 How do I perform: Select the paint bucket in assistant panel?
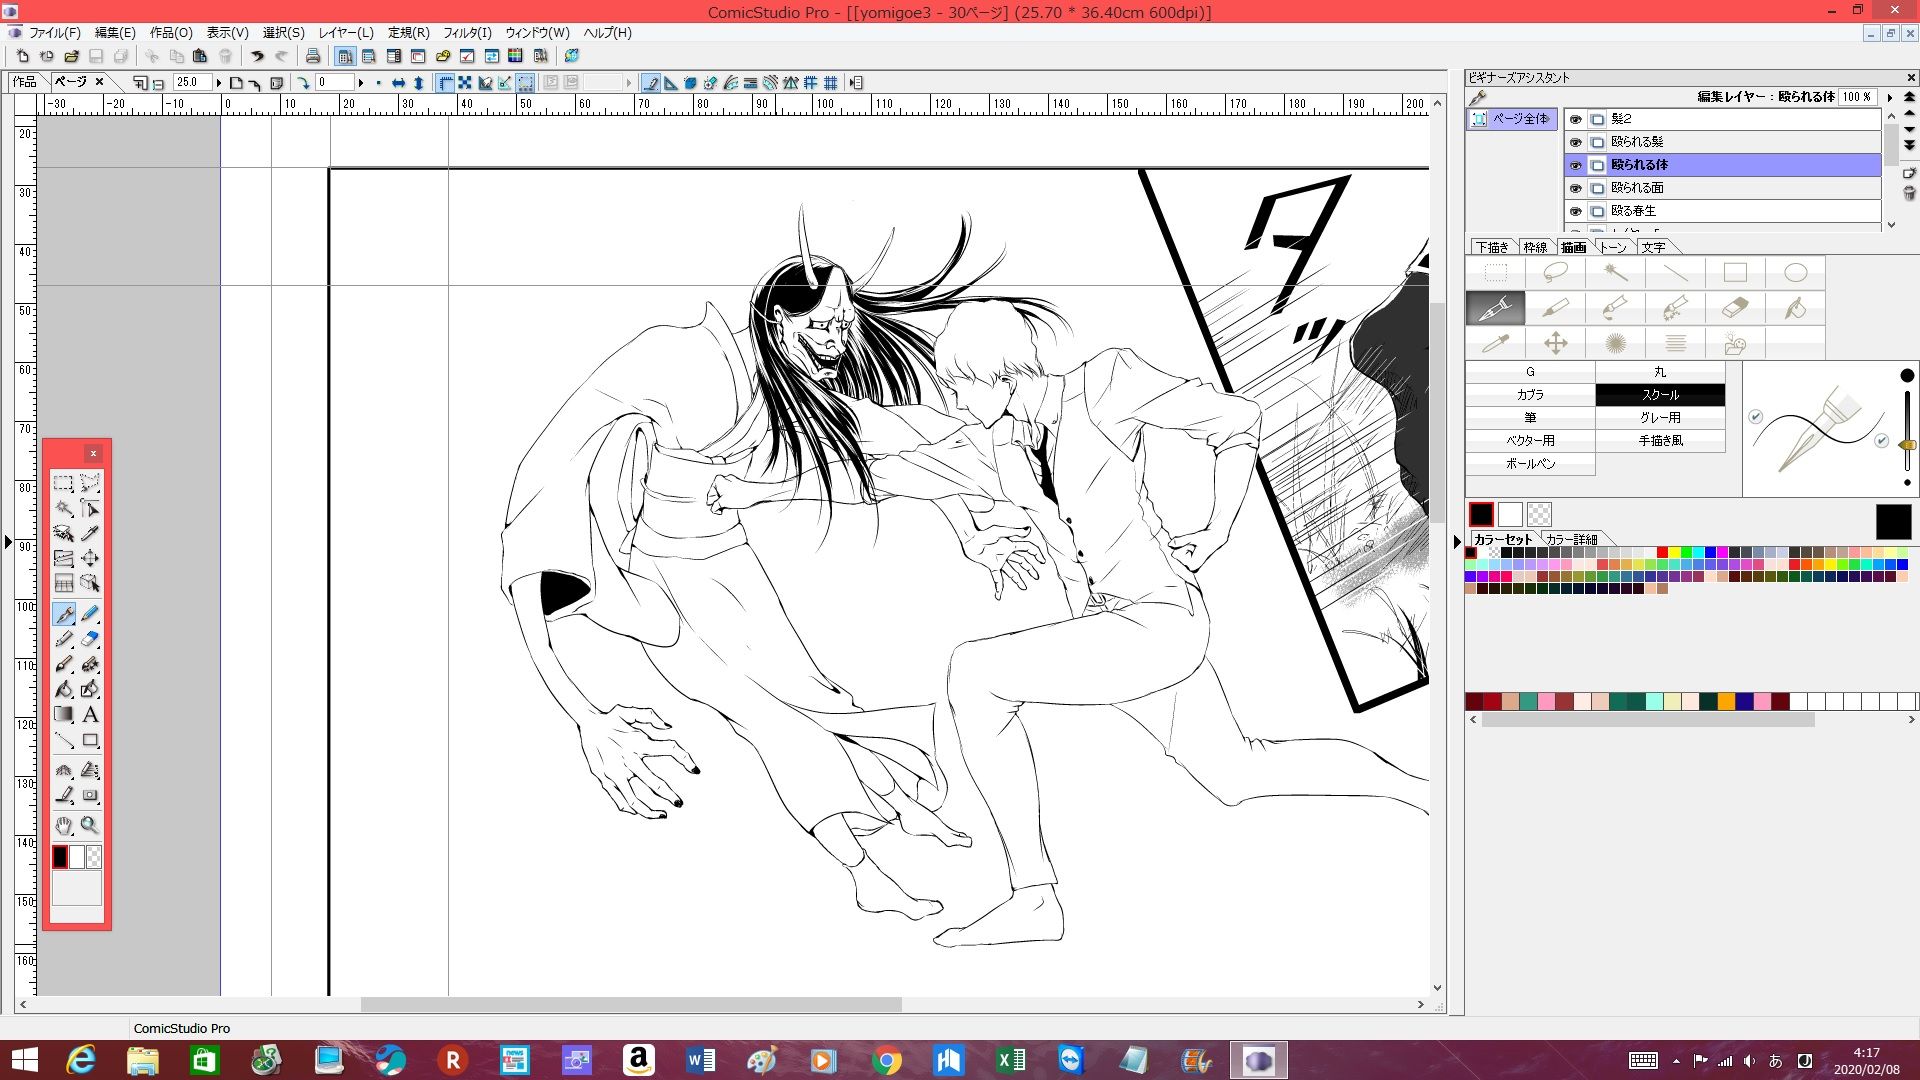[x=1795, y=308]
